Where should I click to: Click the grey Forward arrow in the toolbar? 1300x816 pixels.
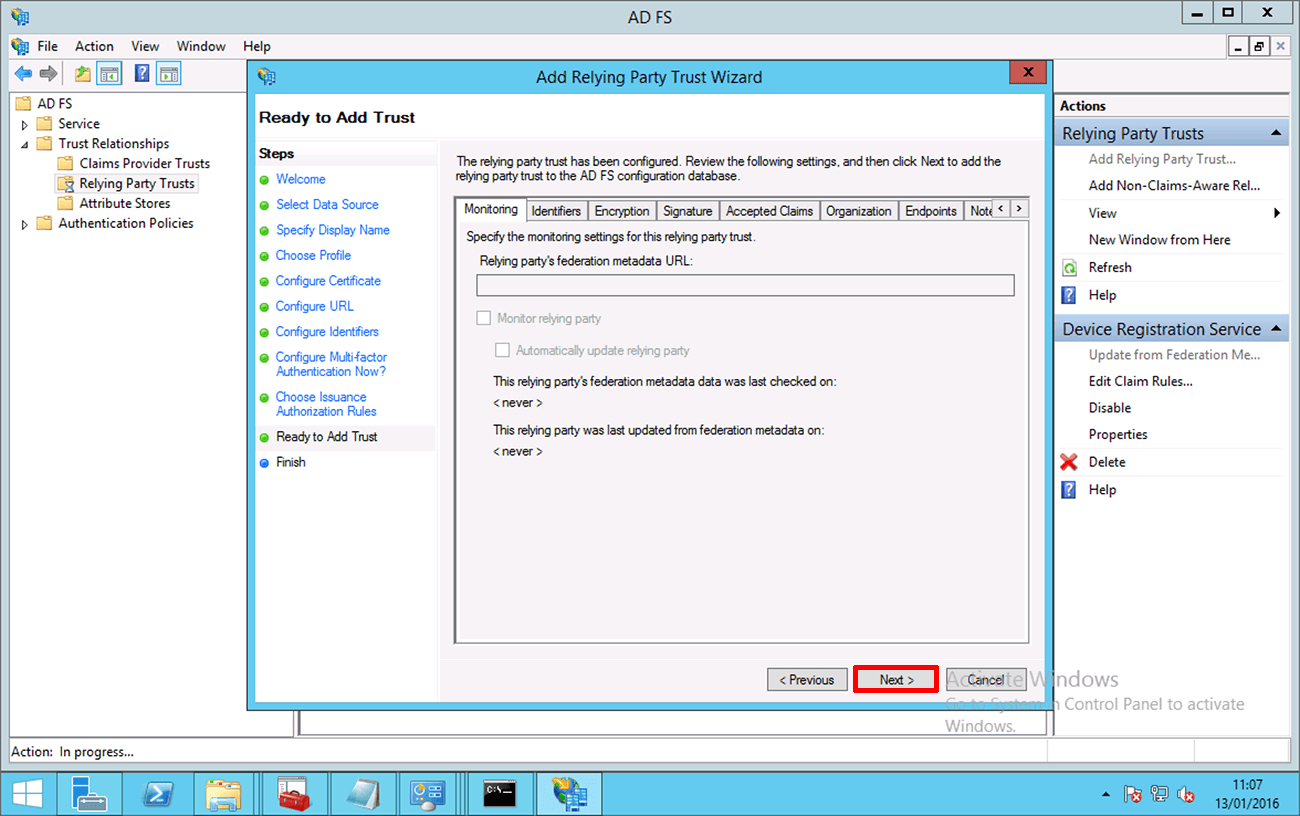point(48,73)
